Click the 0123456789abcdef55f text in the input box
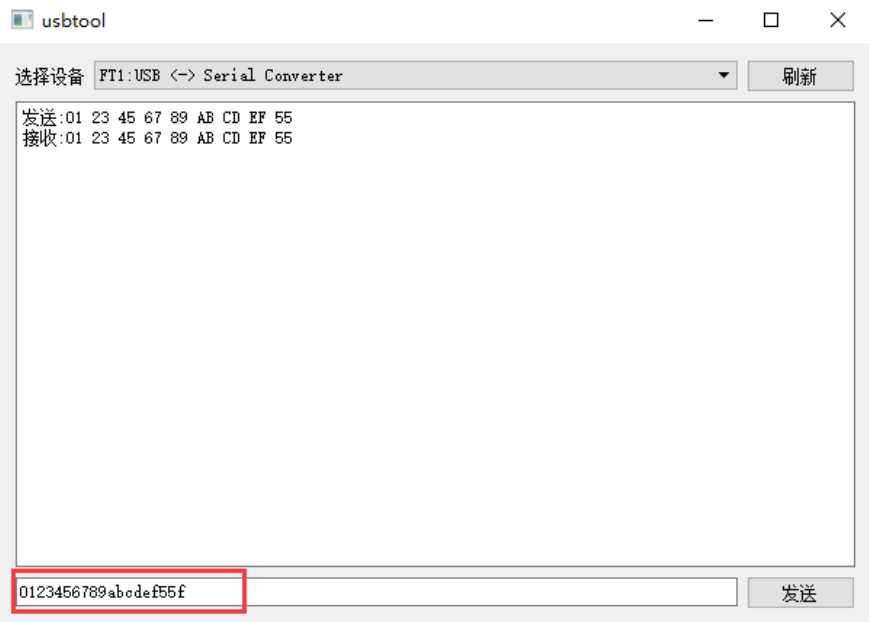The width and height of the screenshot is (869, 622). pyautogui.click(x=102, y=592)
